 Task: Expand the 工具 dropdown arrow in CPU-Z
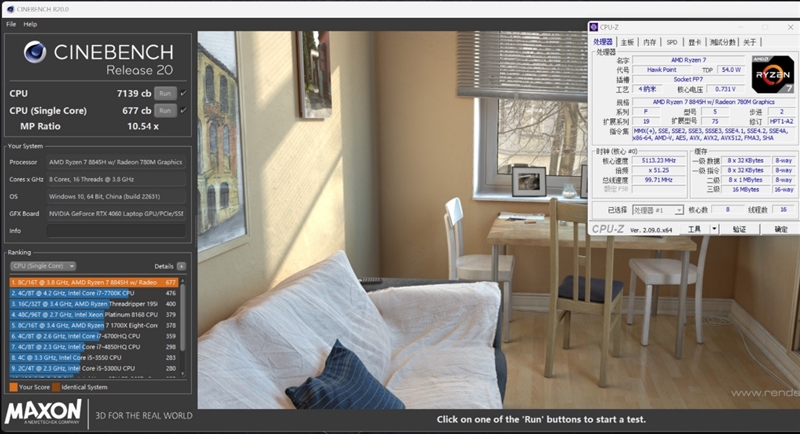pos(714,229)
